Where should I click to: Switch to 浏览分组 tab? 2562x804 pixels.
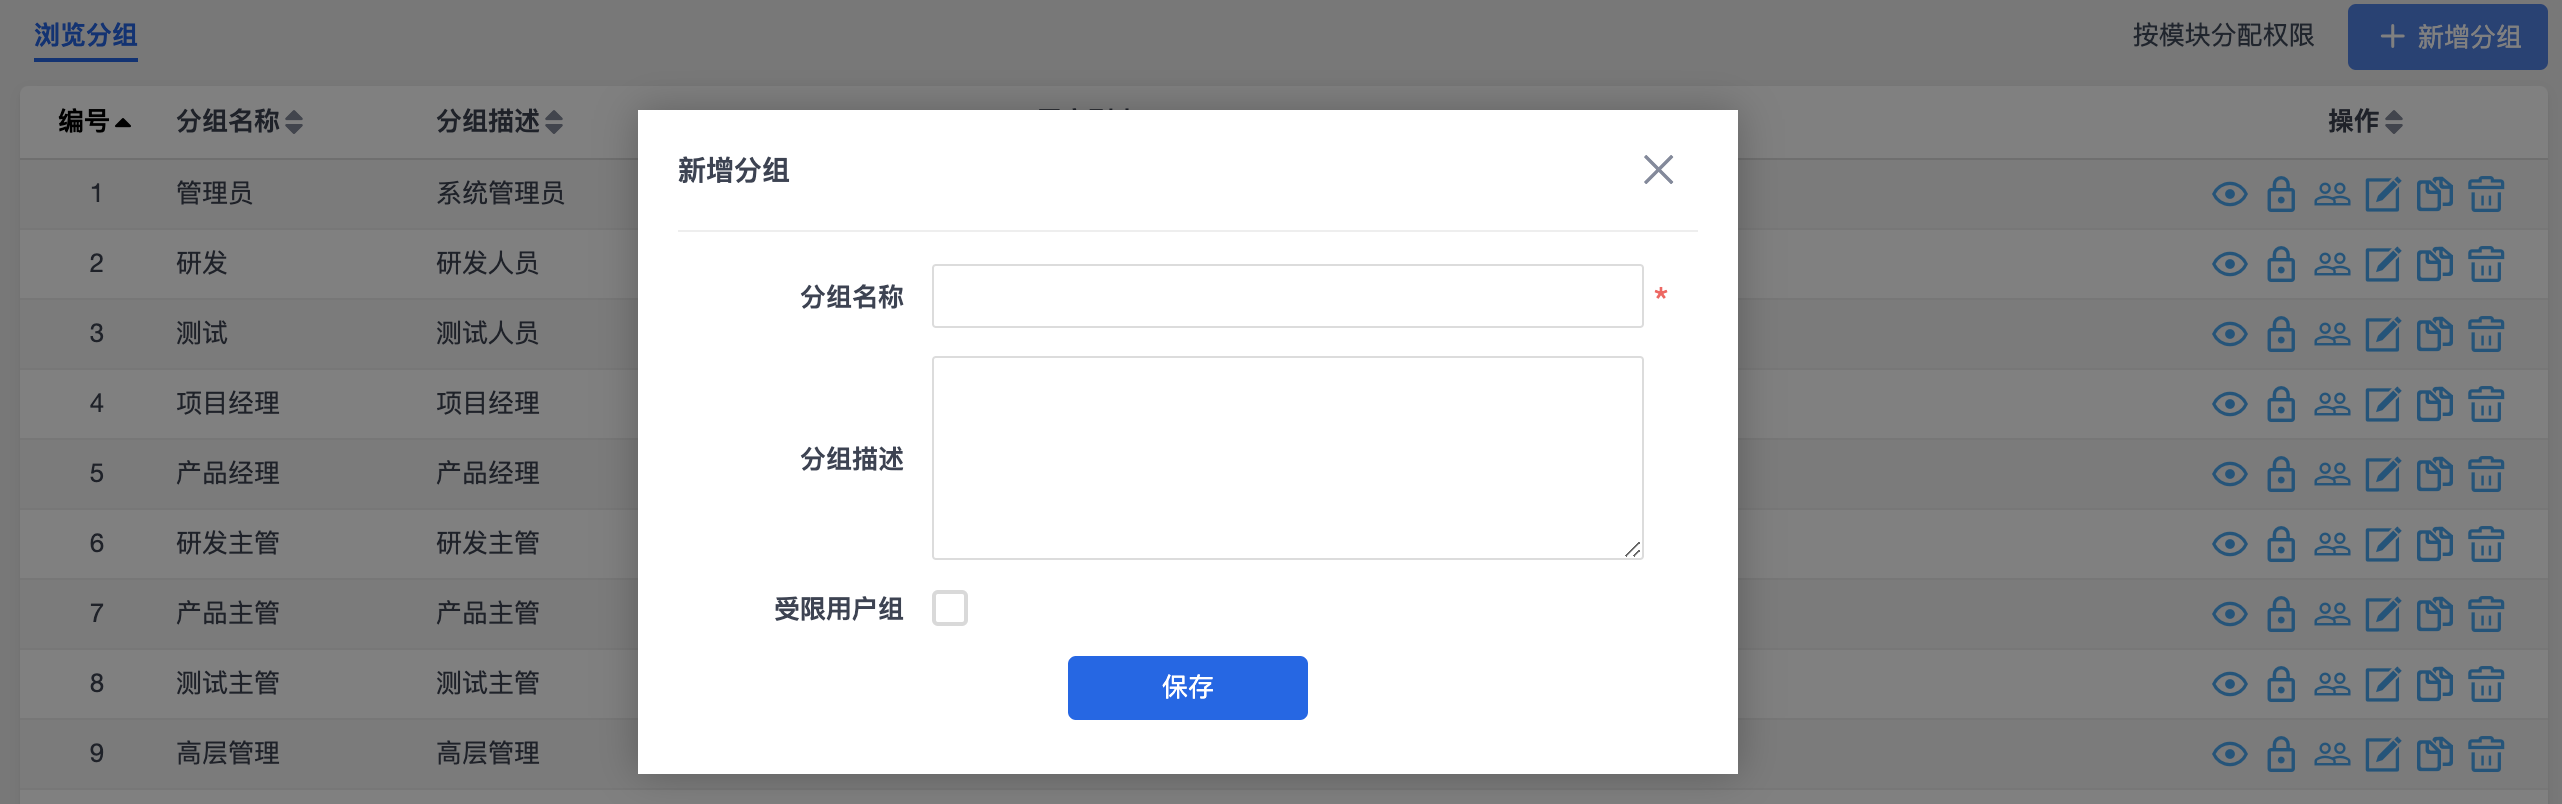(x=86, y=36)
